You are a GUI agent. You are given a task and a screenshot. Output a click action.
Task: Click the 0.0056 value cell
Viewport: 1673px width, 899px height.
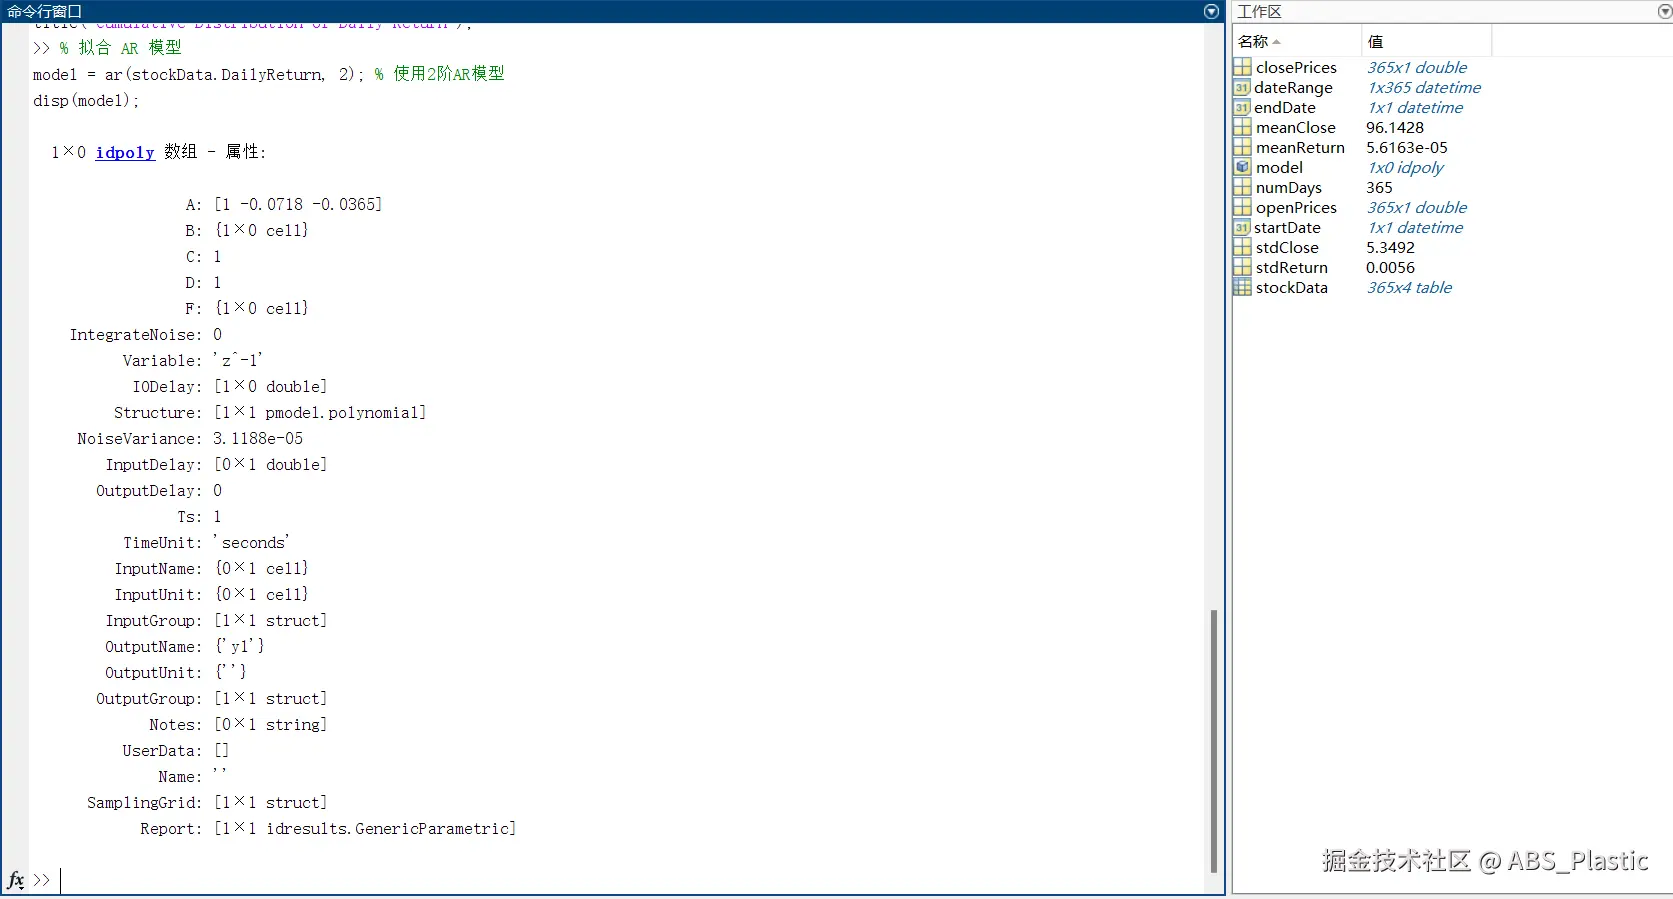pos(1390,267)
